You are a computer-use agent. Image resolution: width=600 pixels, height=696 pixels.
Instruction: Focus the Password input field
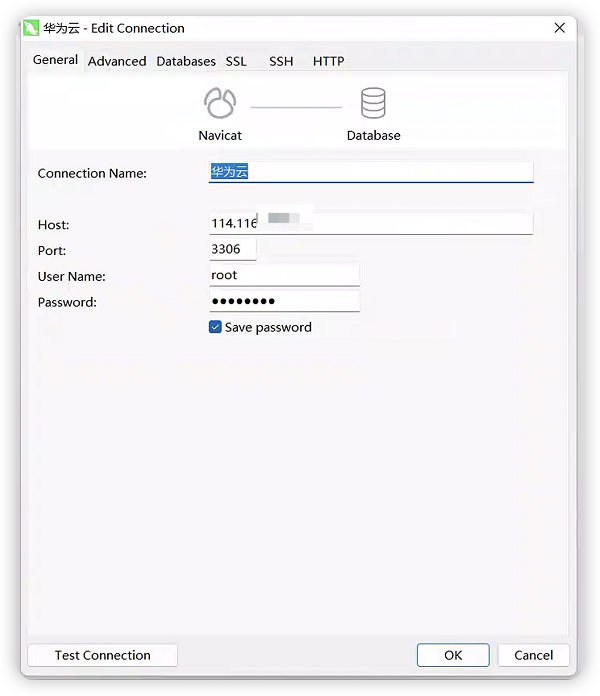tap(284, 301)
